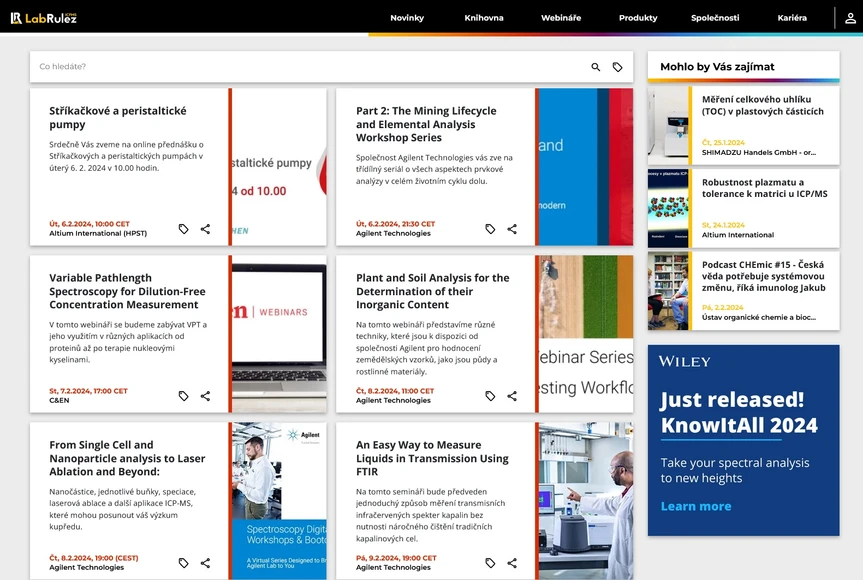
Task: Open 'Měření celkového uhlíku (TOC)' article
Action: [x=762, y=105]
